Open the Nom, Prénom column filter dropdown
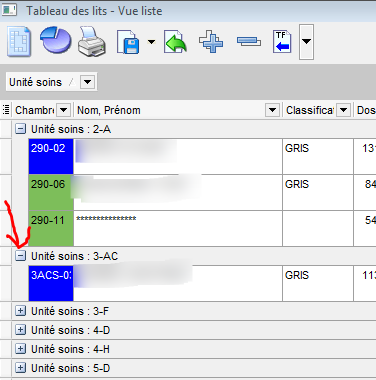 point(272,110)
